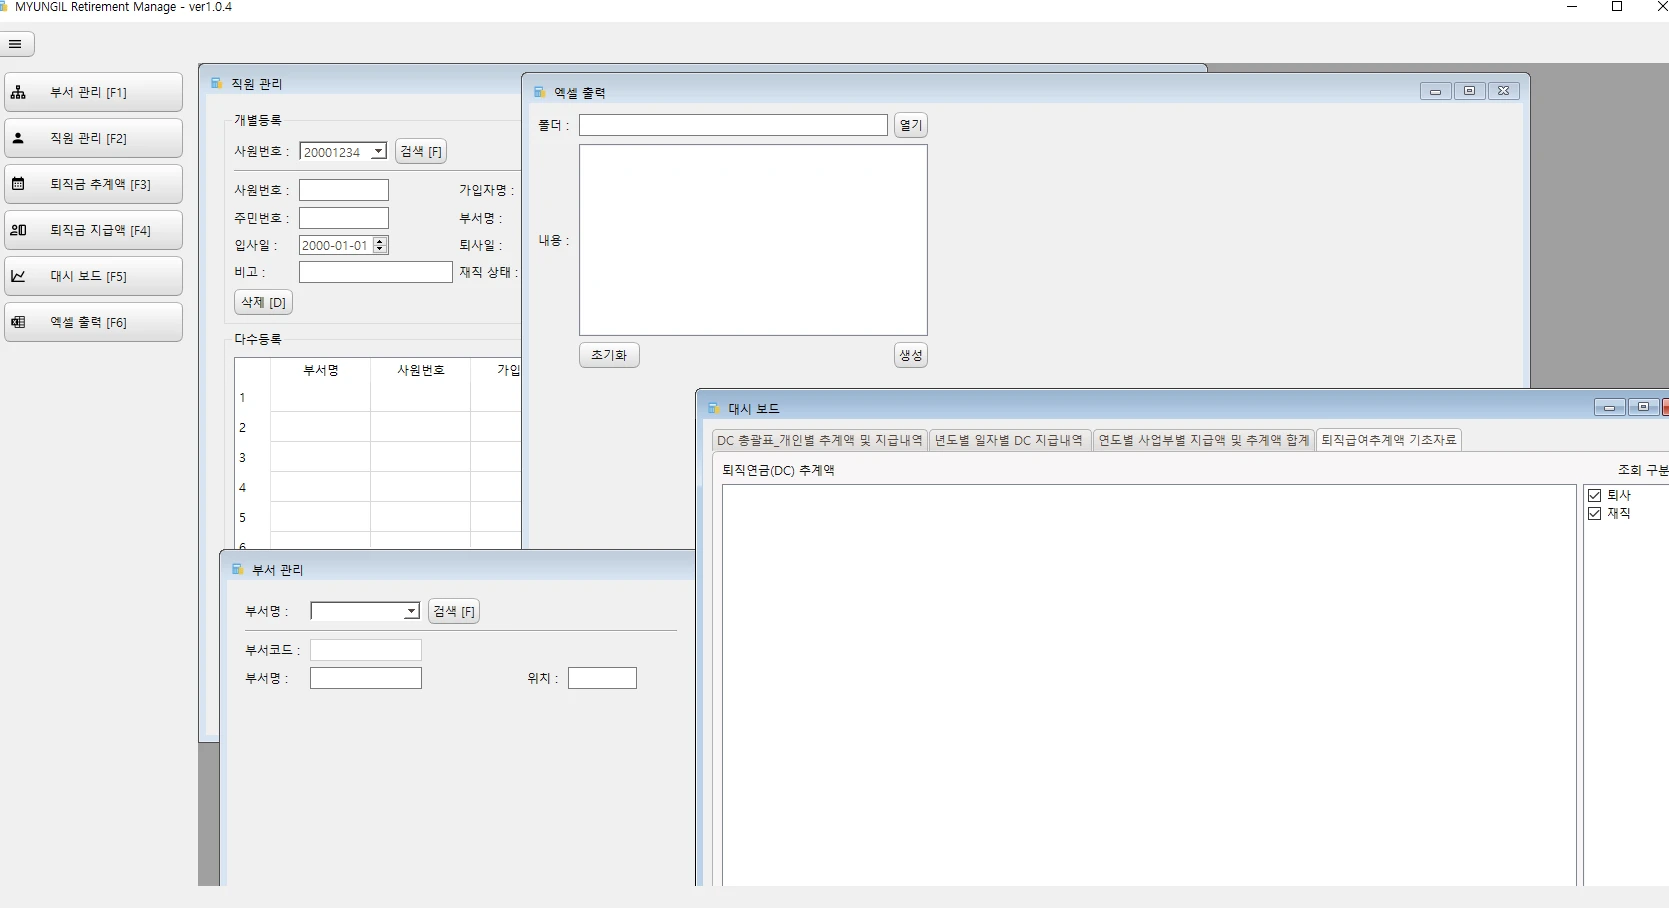Click the 대시 보드 window title icon

tap(713, 408)
